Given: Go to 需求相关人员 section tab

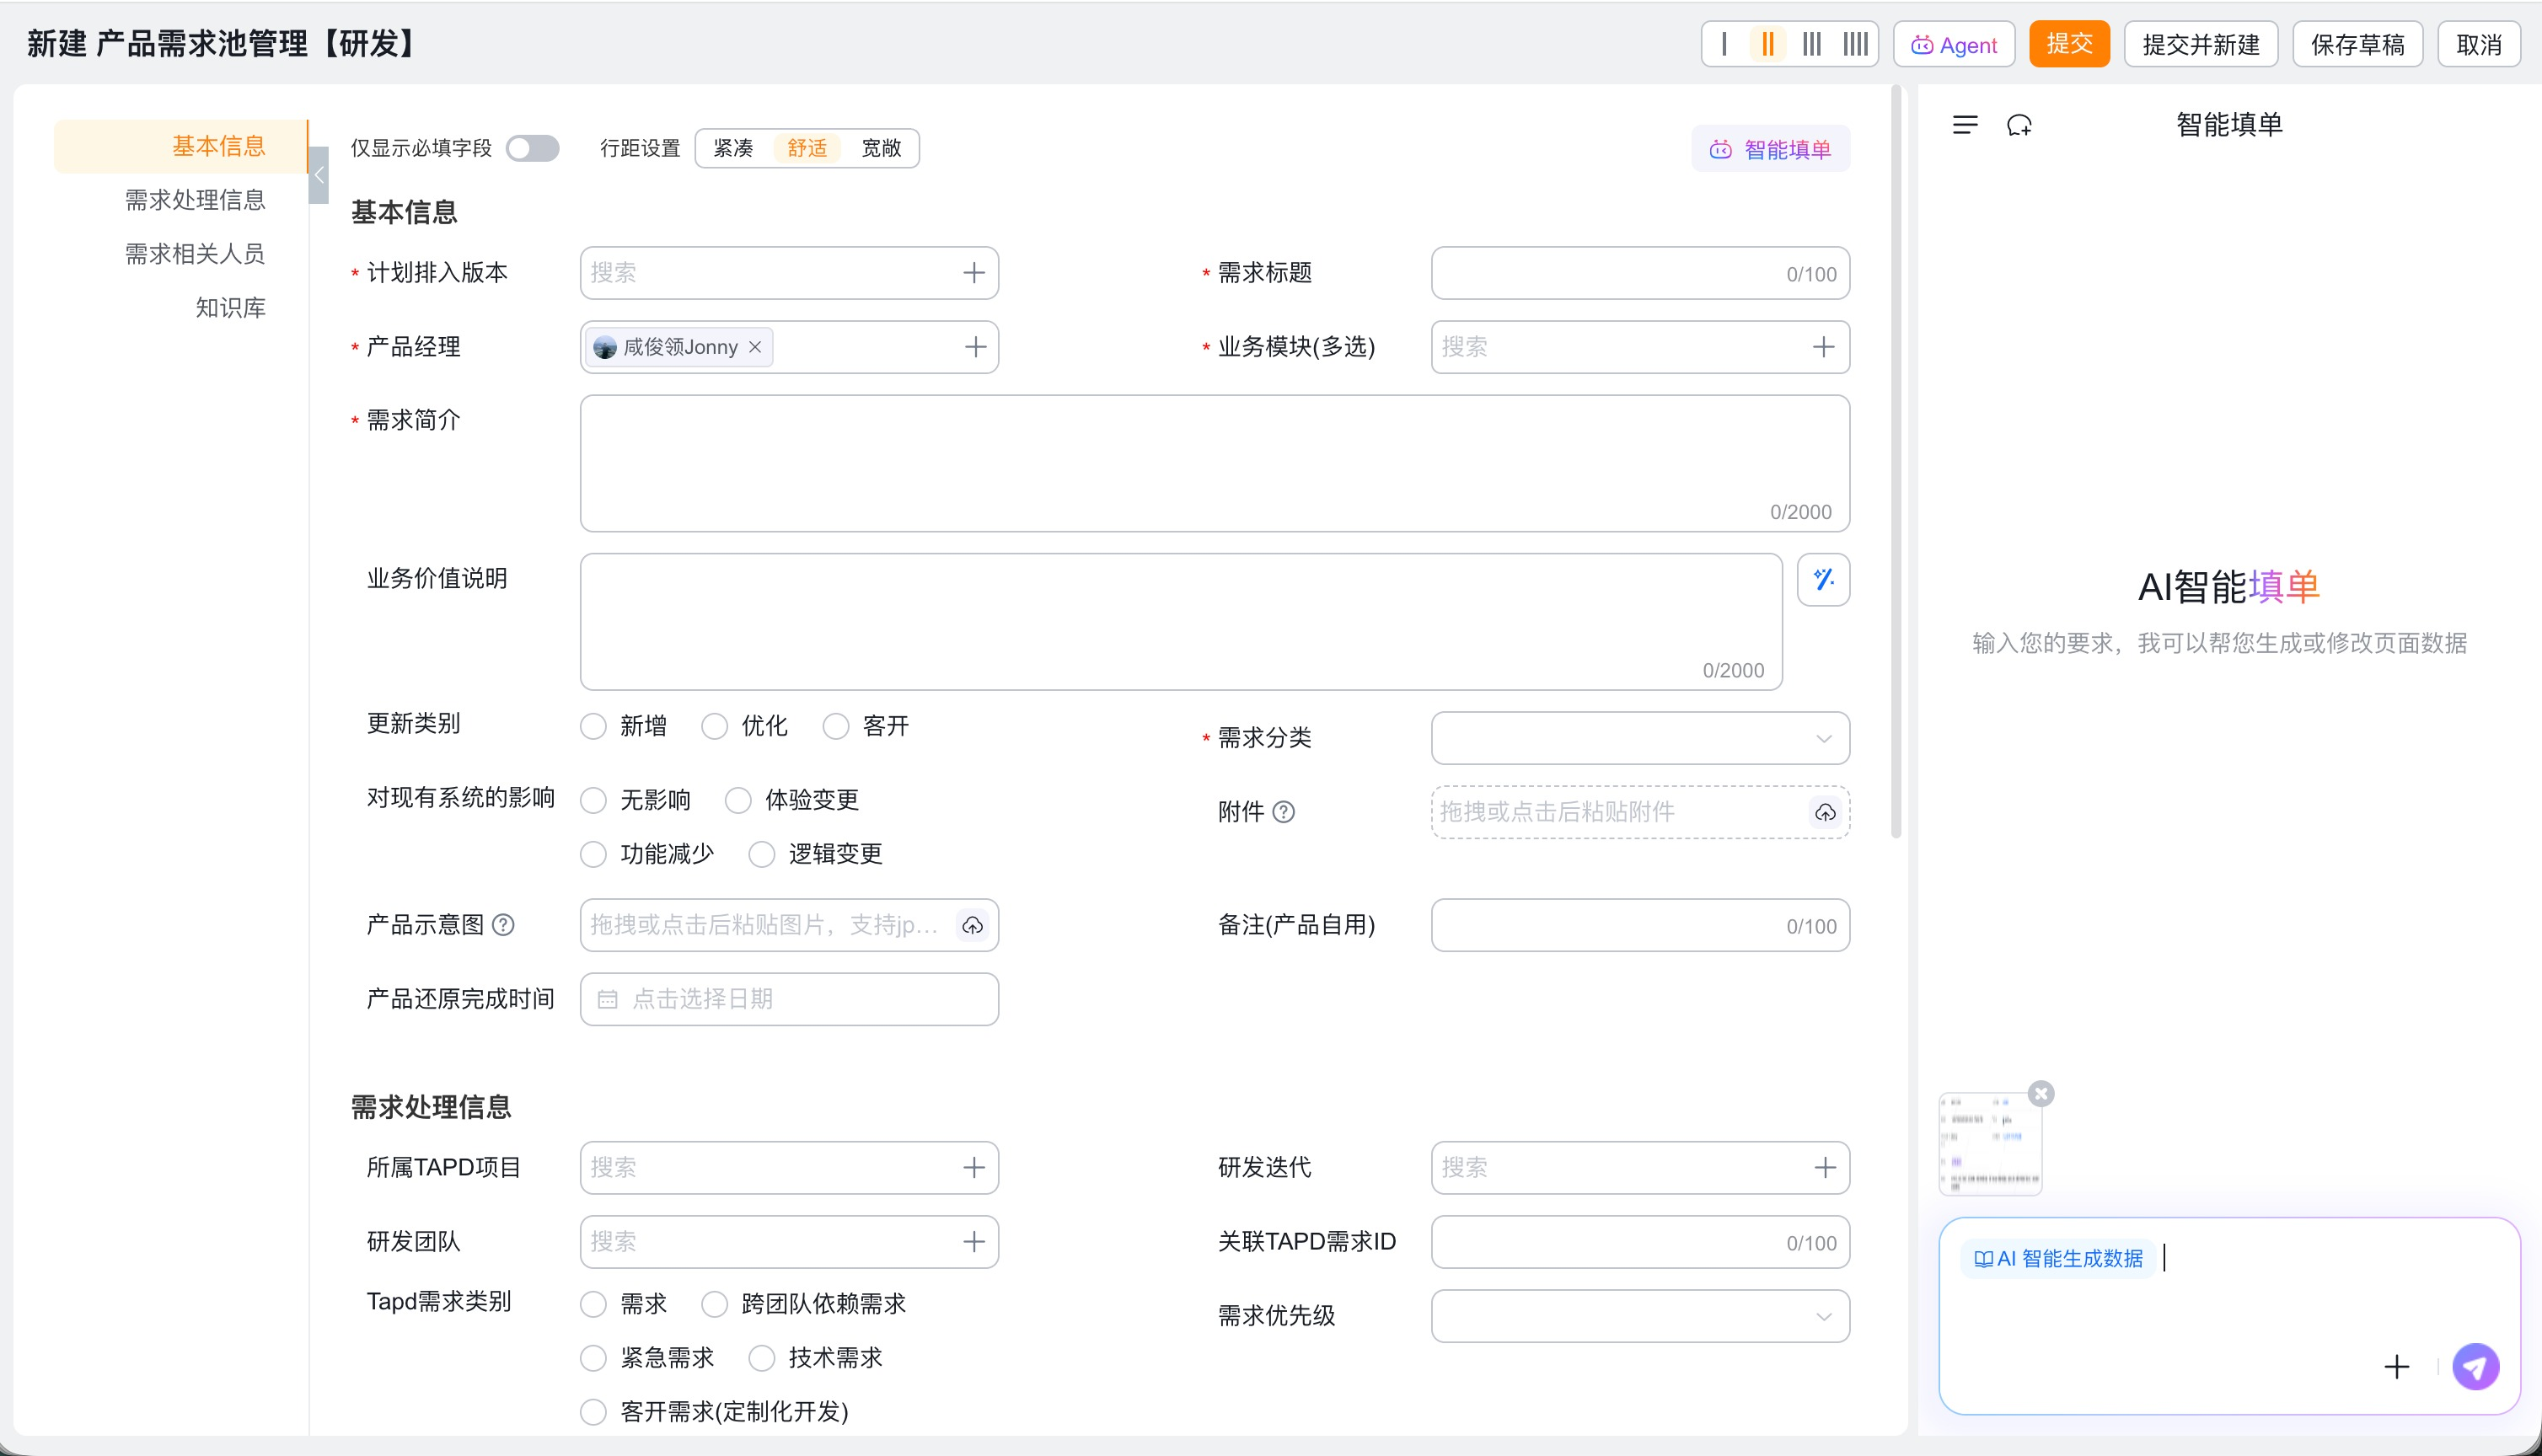Looking at the screenshot, I should (x=195, y=254).
